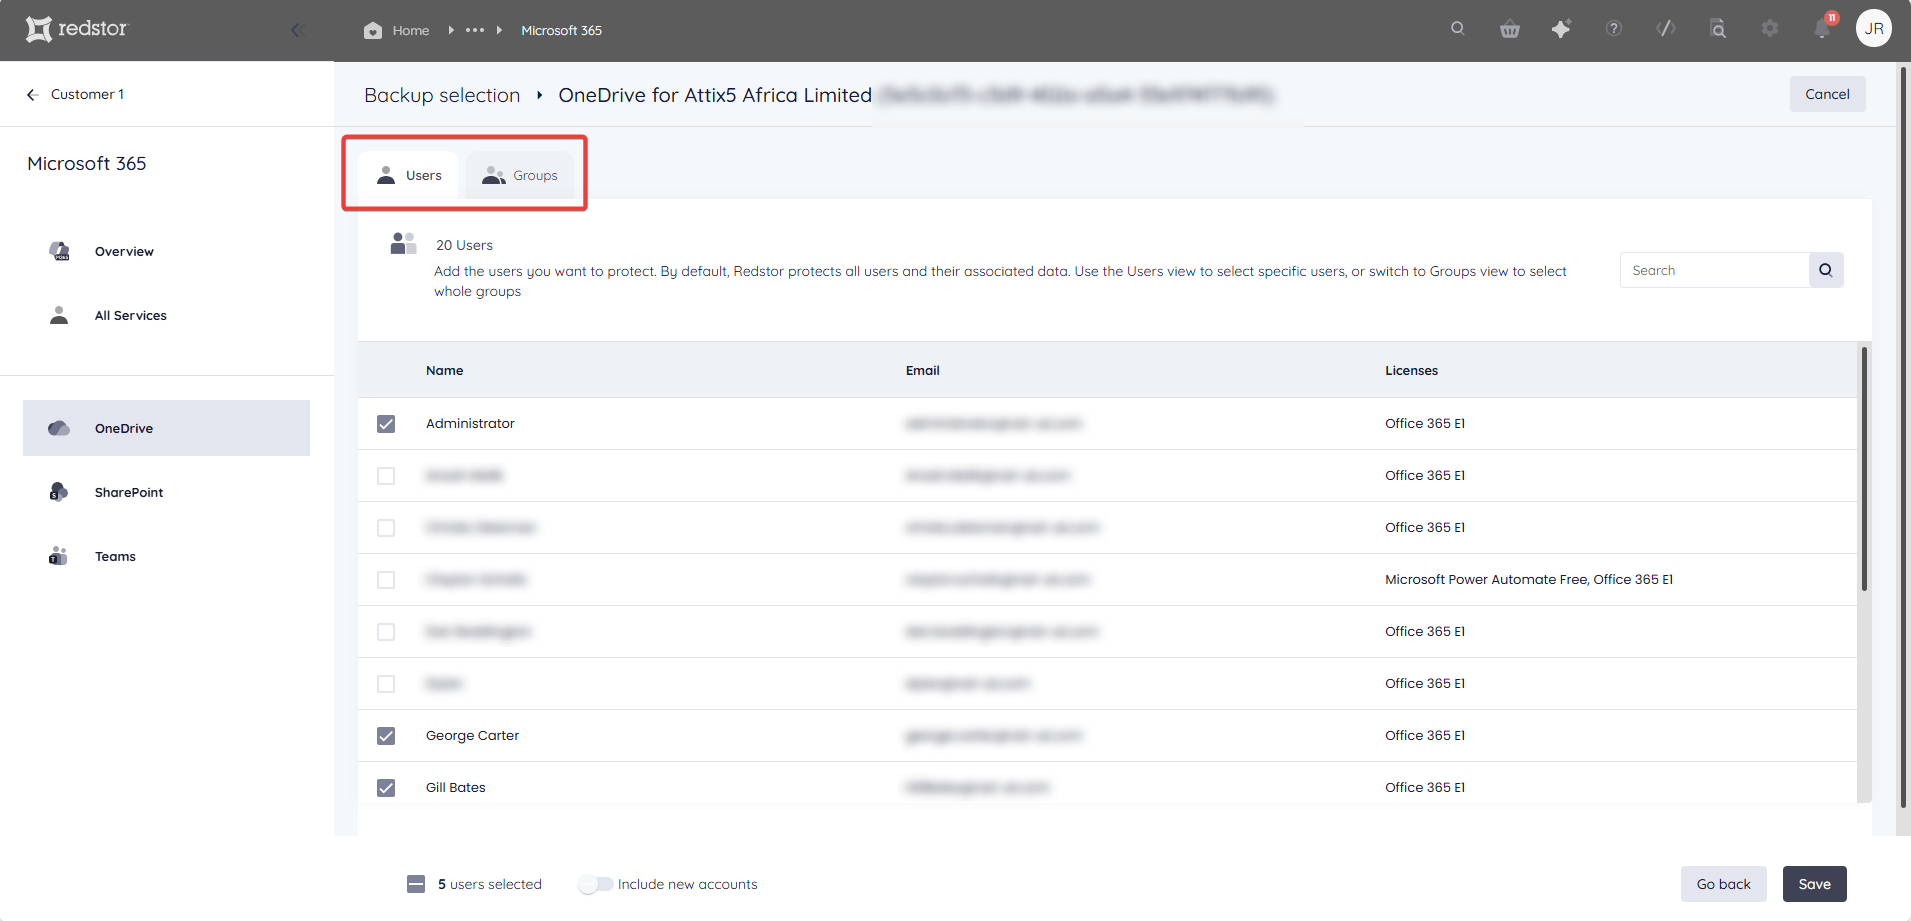Check the box on the Power Automate Free row

[x=386, y=580]
